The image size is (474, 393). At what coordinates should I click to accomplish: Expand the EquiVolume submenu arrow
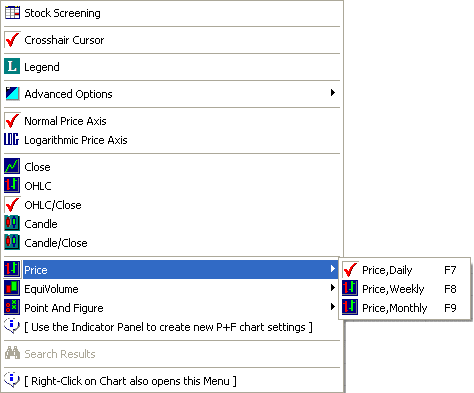tap(332, 288)
